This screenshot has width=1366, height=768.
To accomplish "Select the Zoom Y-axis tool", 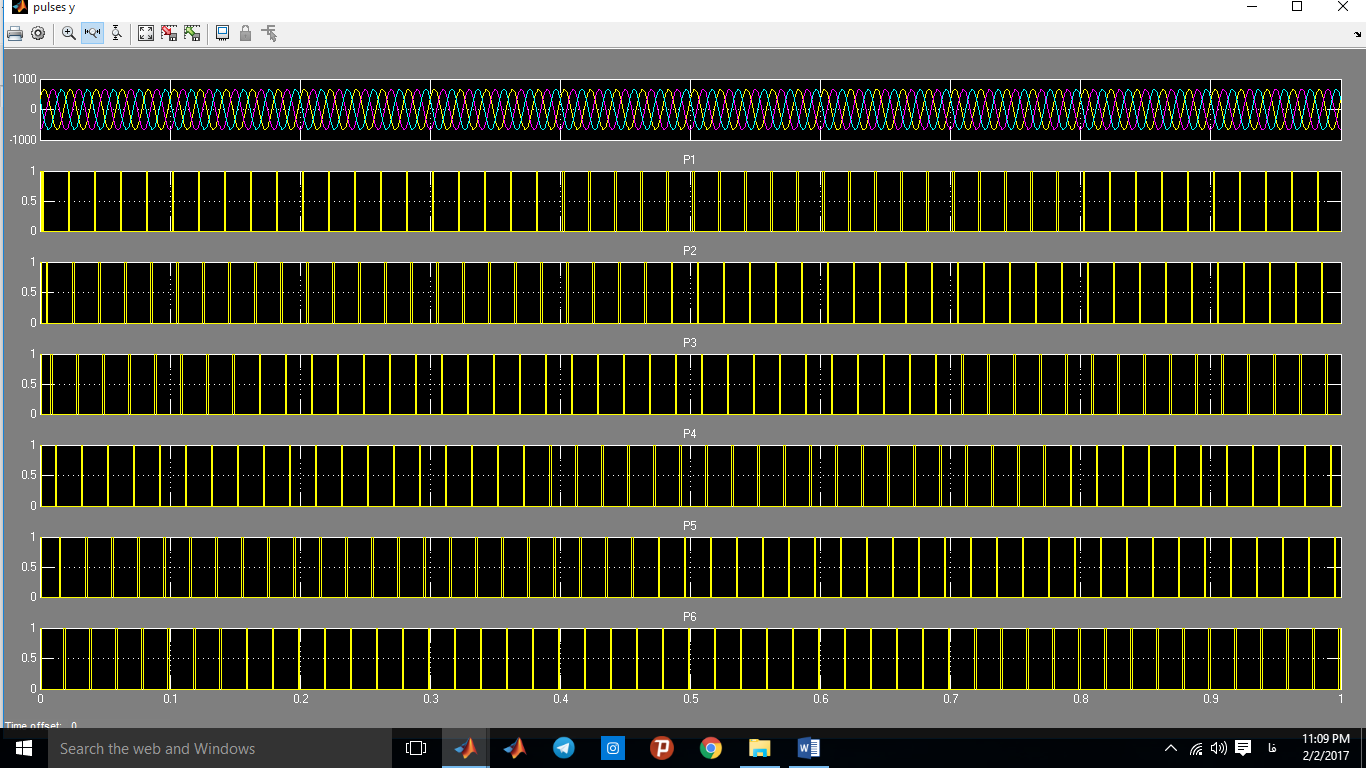I will coord(116,33).
